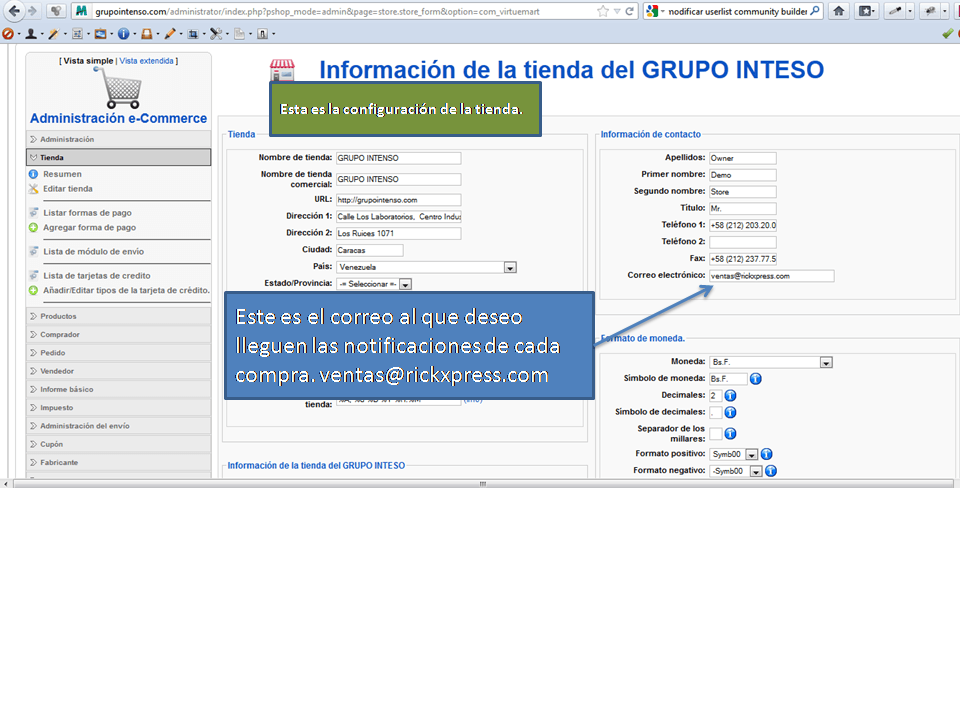Click the info icon beside Formato positivo

point(766,454)
